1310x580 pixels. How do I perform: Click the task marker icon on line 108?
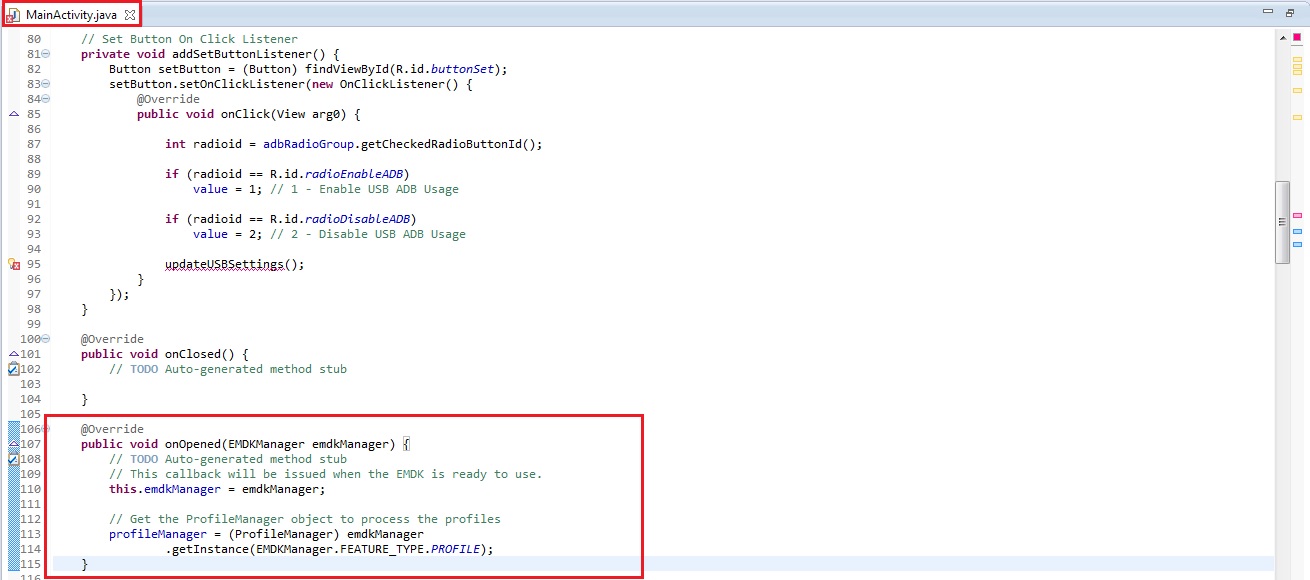tap(14, 459)
